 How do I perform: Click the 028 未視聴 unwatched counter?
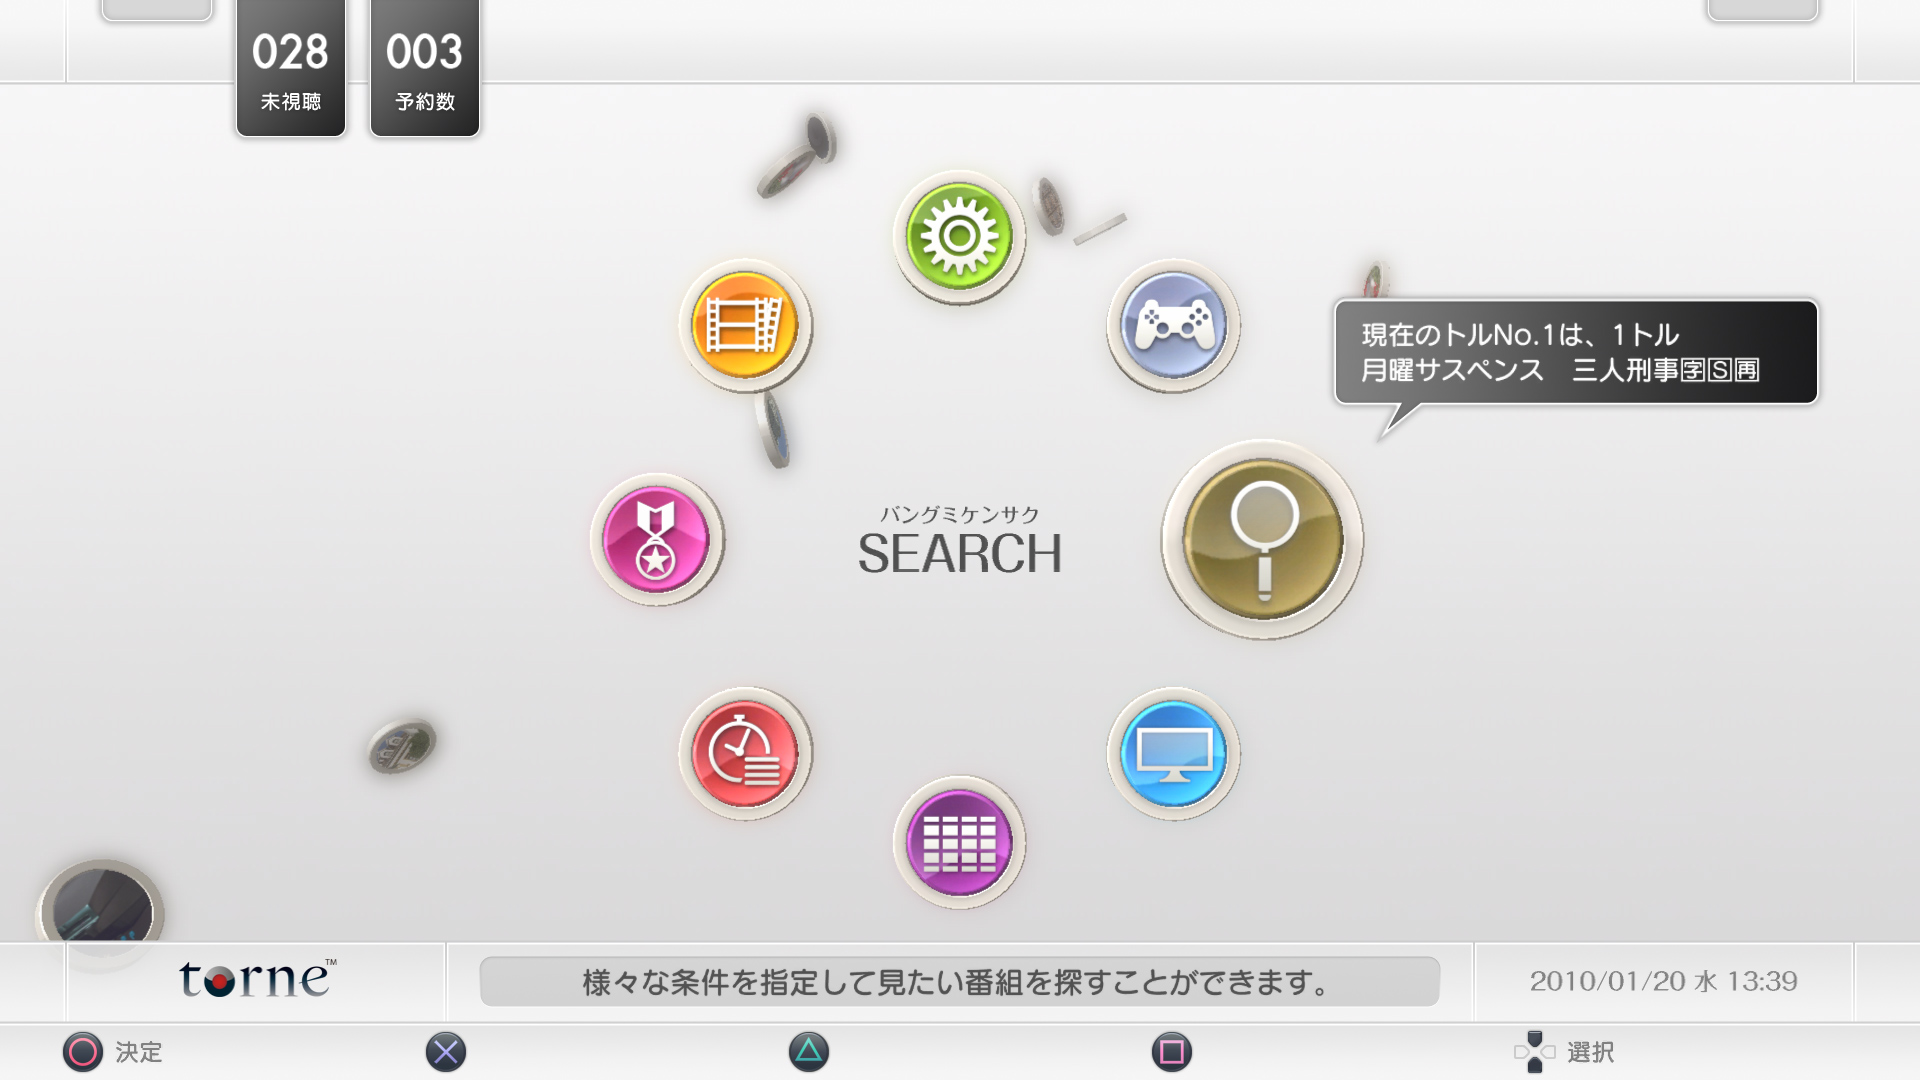(291, 68)
